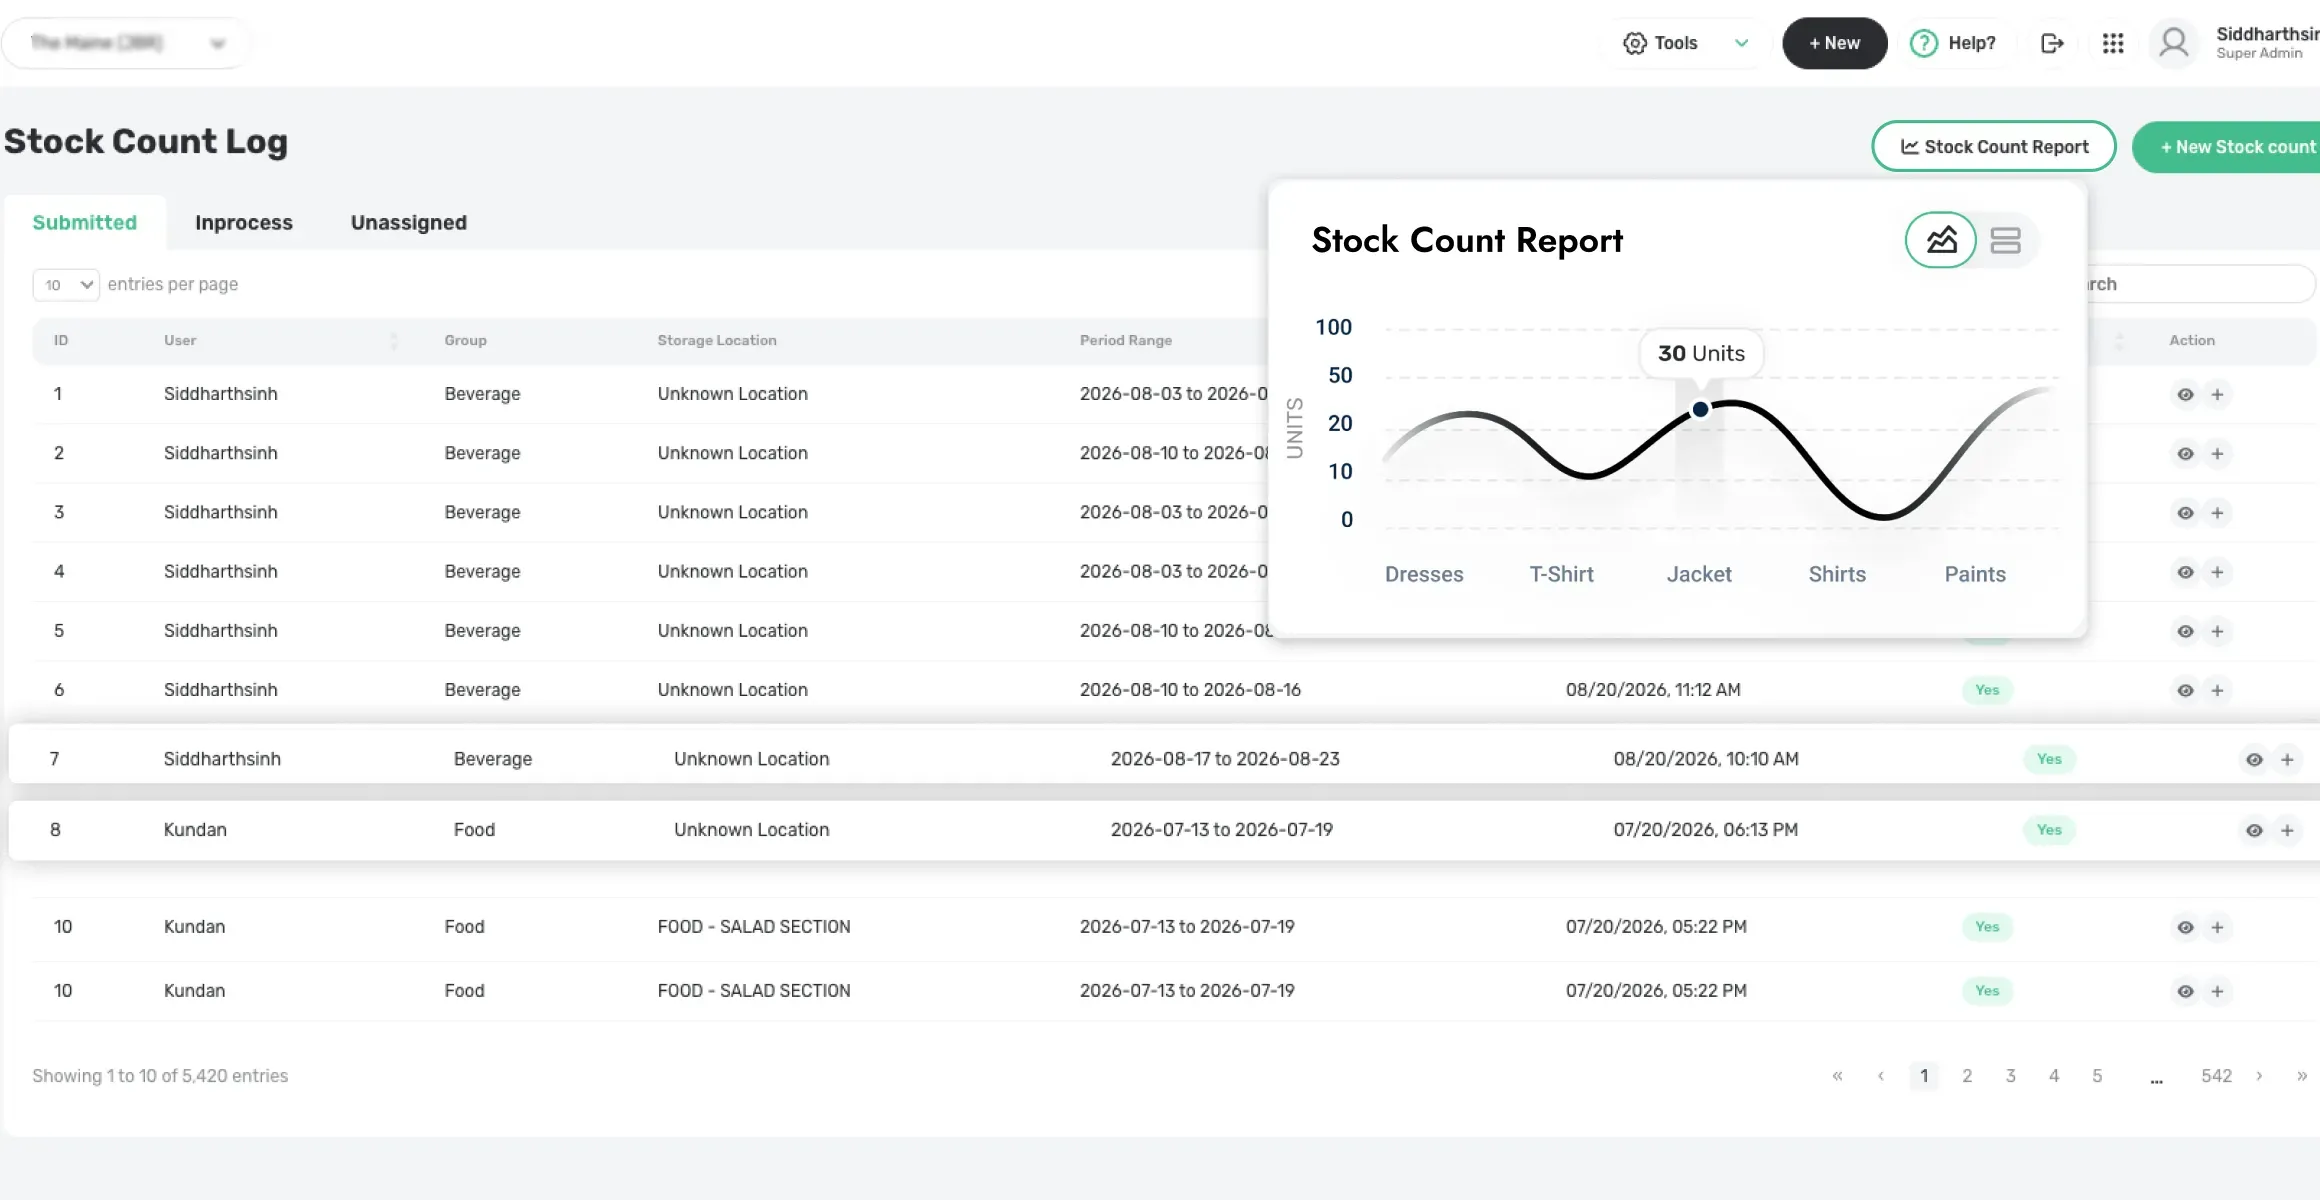Click plus icon for row 8
The image size is (2320, 1200).
[2287, 830]
